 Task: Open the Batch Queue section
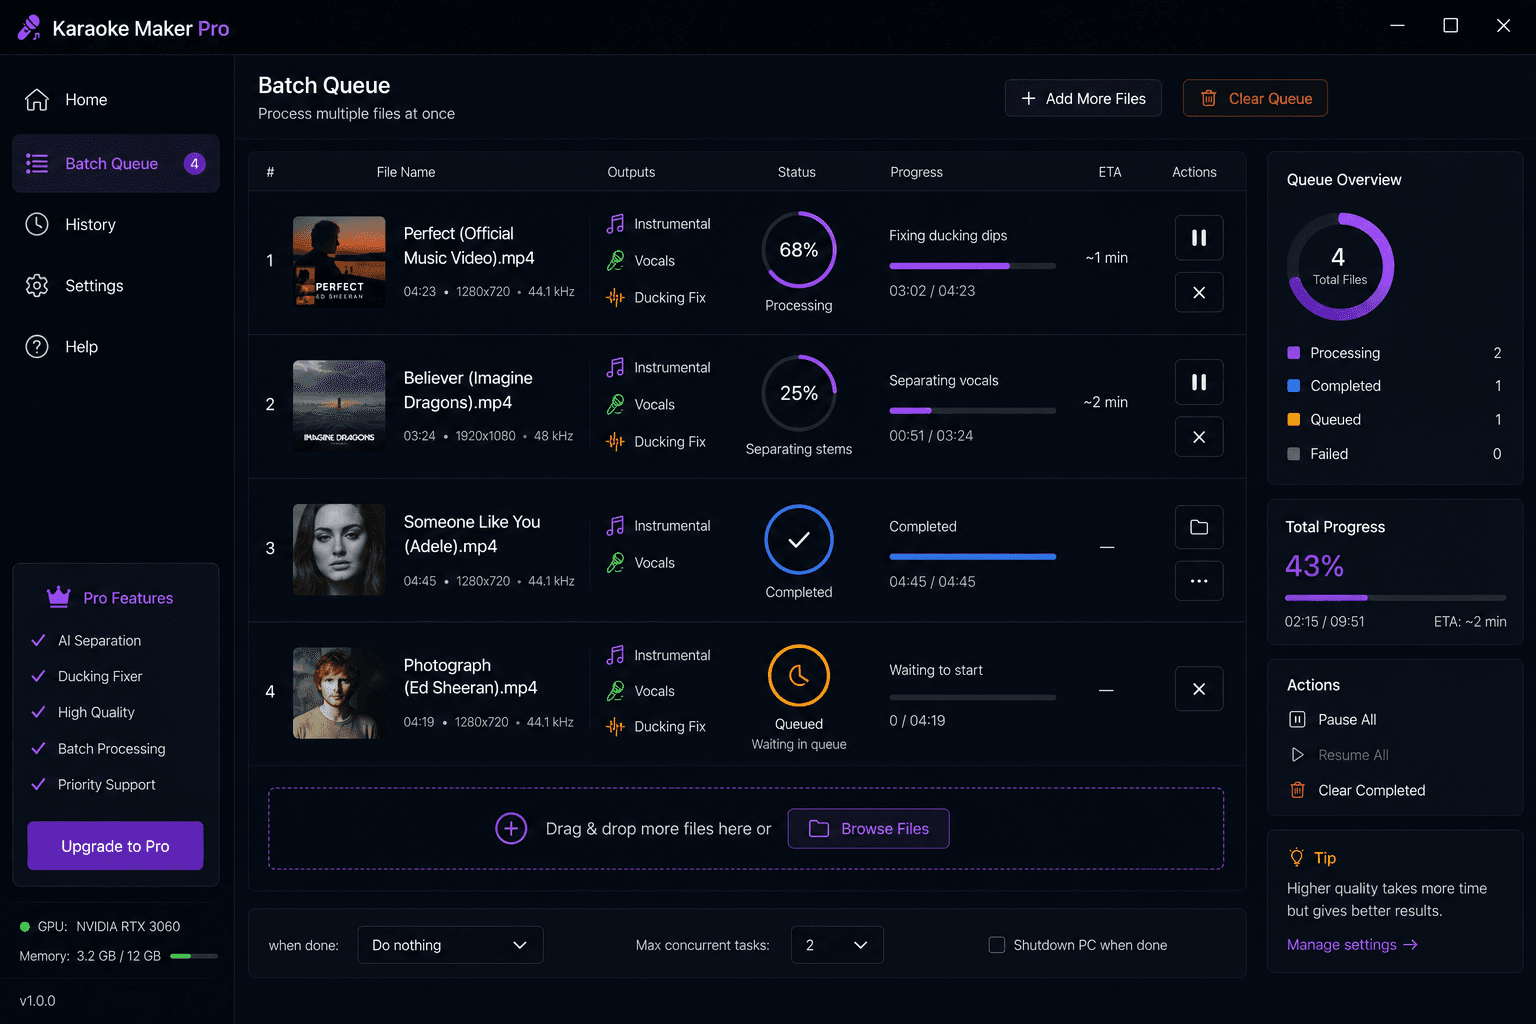116,163
